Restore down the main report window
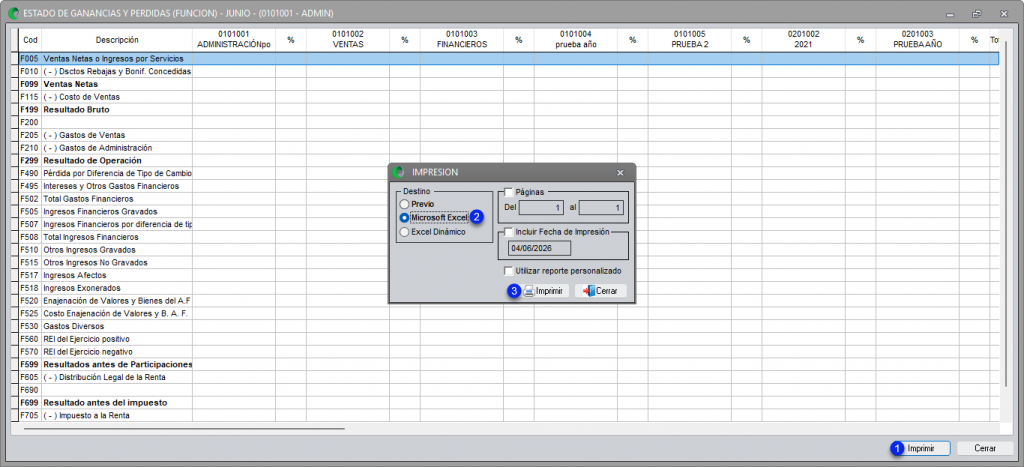 click(977, 13)
